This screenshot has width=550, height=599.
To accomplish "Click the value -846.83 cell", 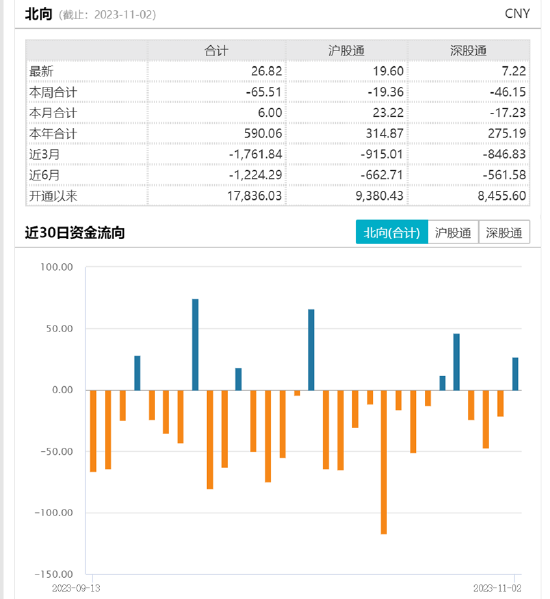I will pos(505,154).
